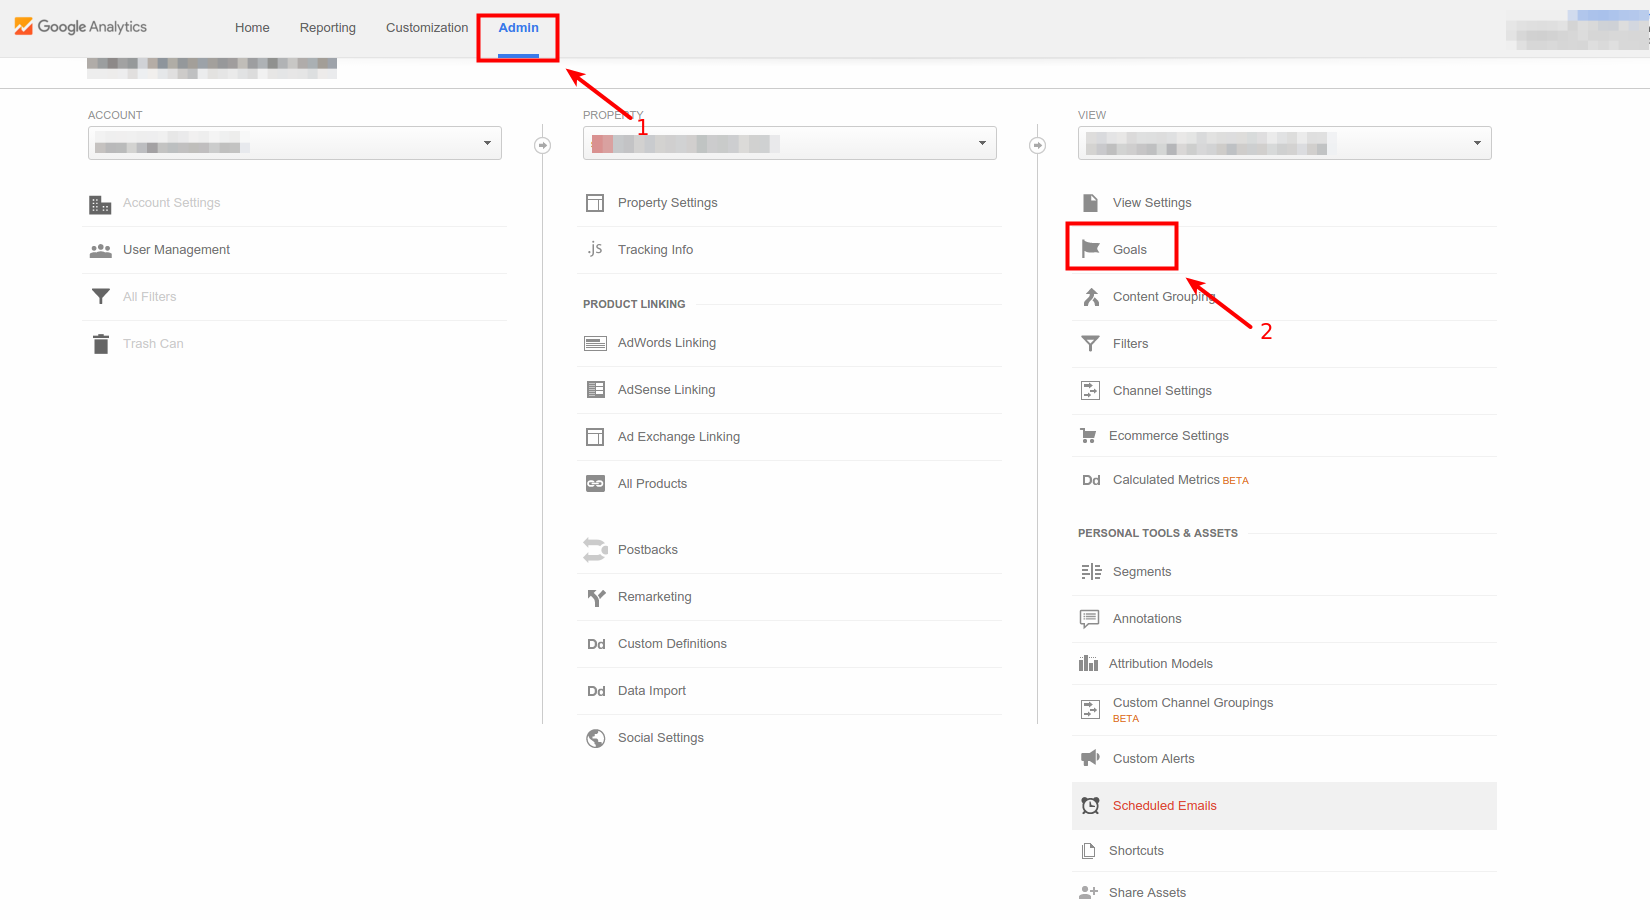Screen dimensions: 1651x920
Task: Click the Ad Exchange Linking icon
Action: click(595, 437)
